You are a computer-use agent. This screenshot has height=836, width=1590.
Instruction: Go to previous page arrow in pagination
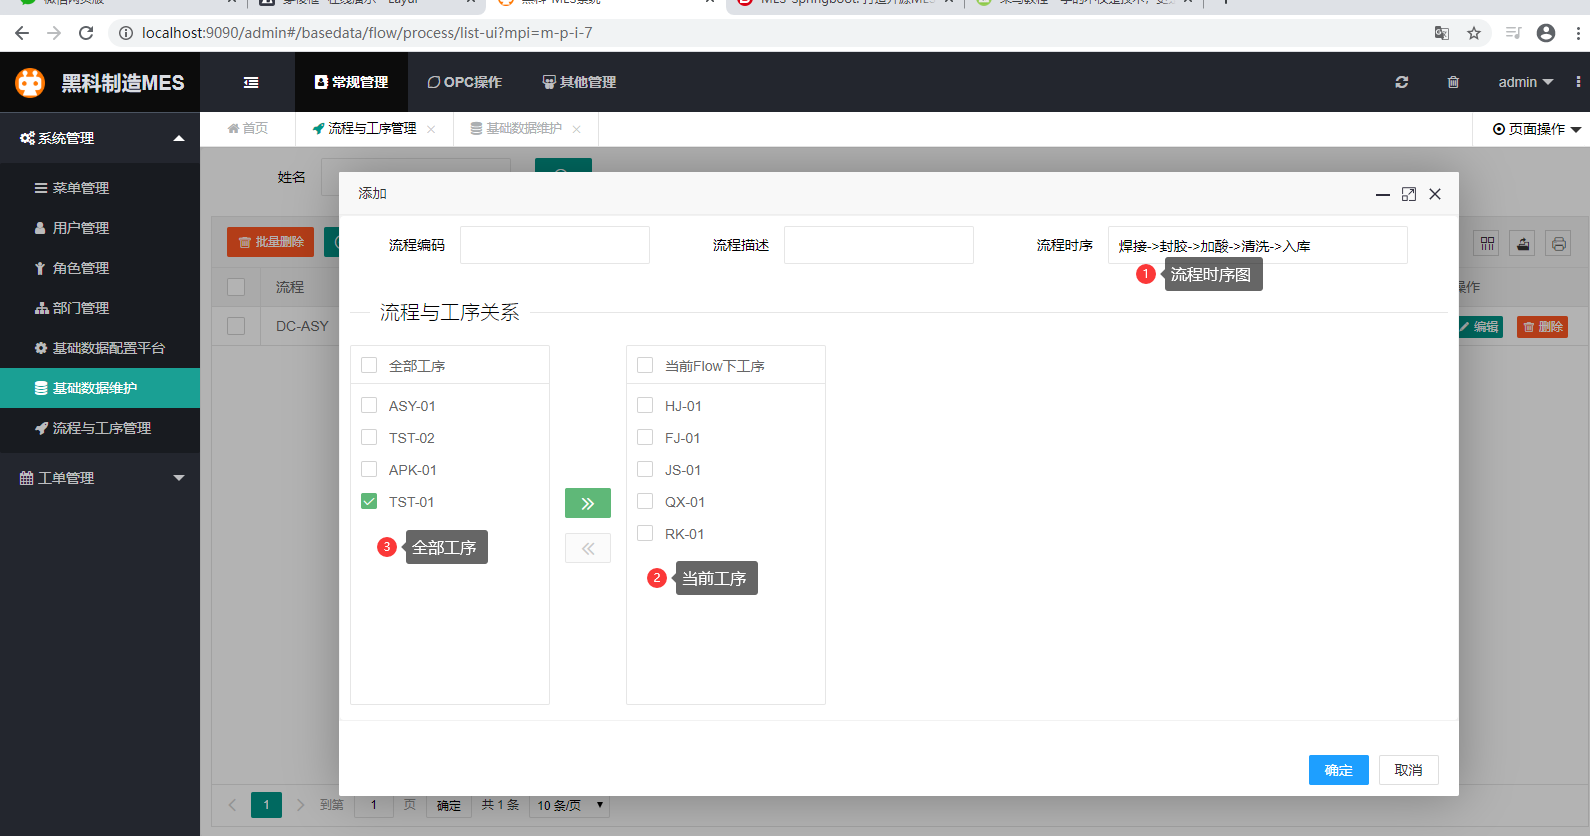click(232, 805)
